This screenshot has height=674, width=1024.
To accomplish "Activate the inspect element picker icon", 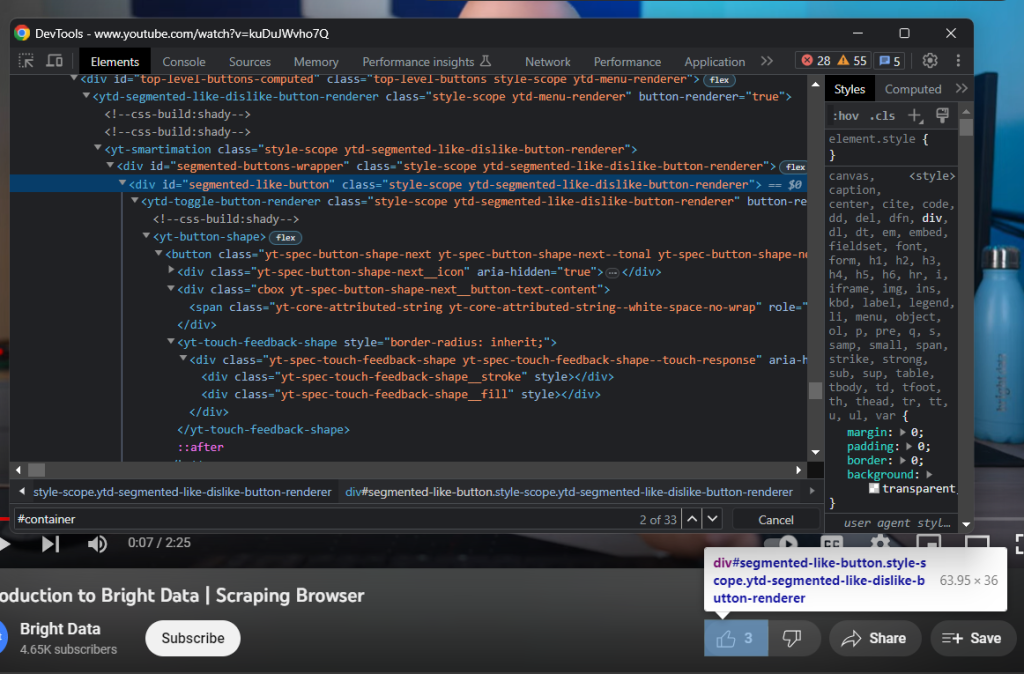I will [27, 61].
